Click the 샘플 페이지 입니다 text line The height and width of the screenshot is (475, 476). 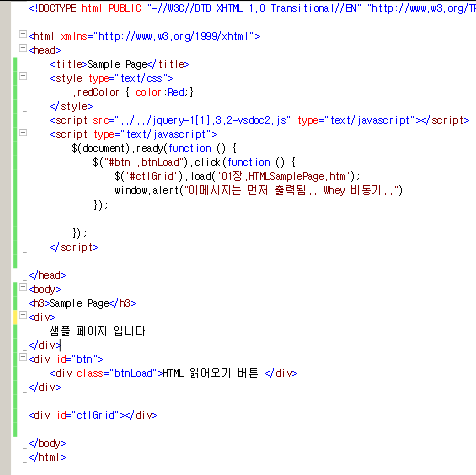coord(97,331)
